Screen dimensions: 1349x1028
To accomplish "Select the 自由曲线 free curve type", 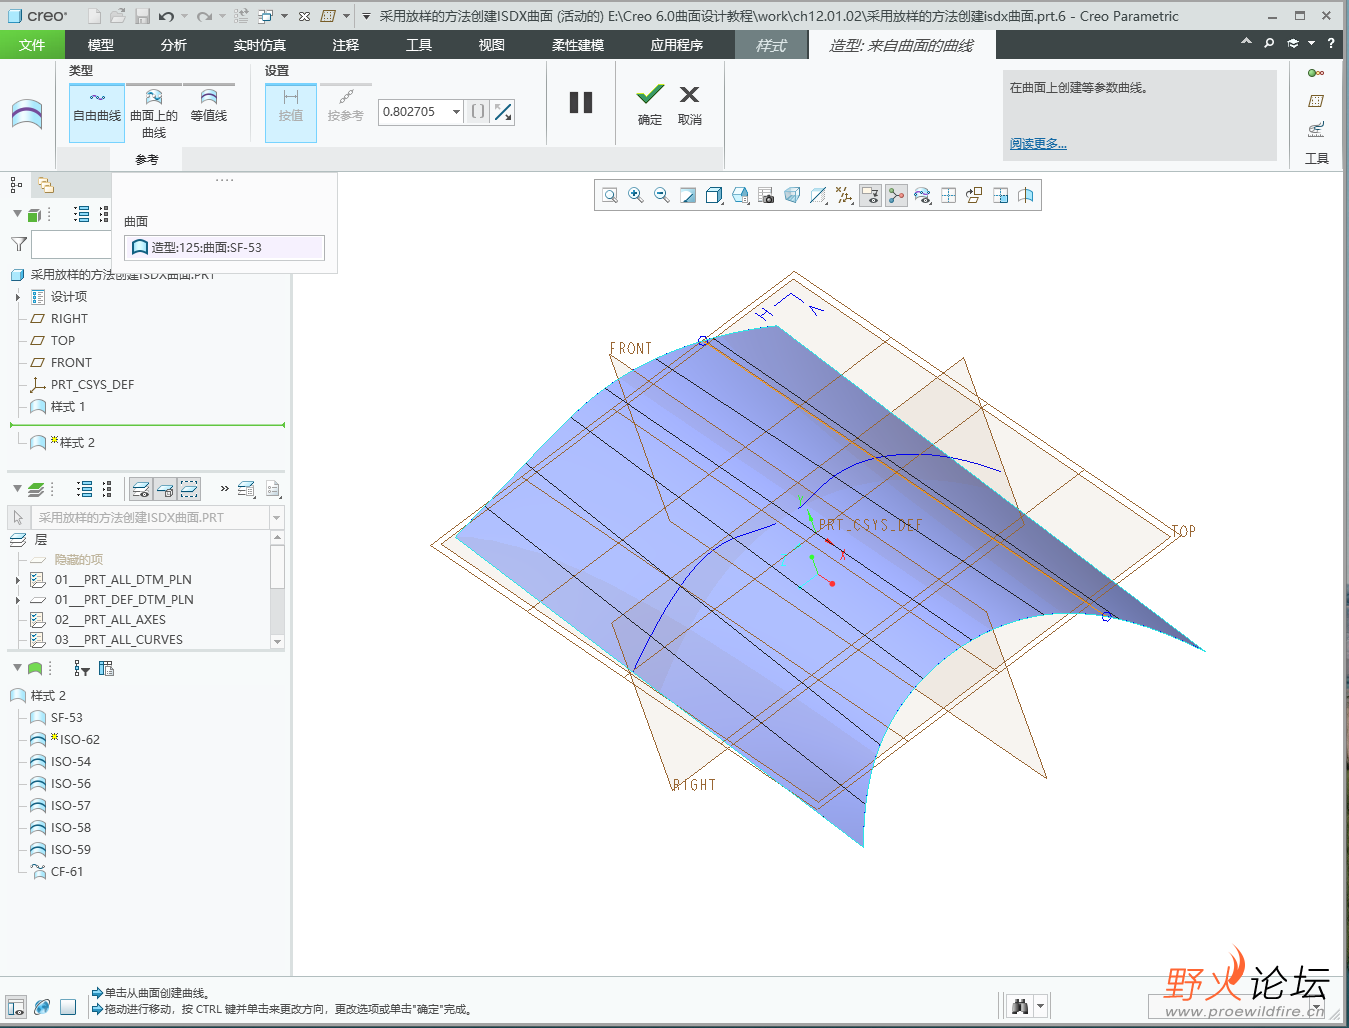I will tap(97, 112).
